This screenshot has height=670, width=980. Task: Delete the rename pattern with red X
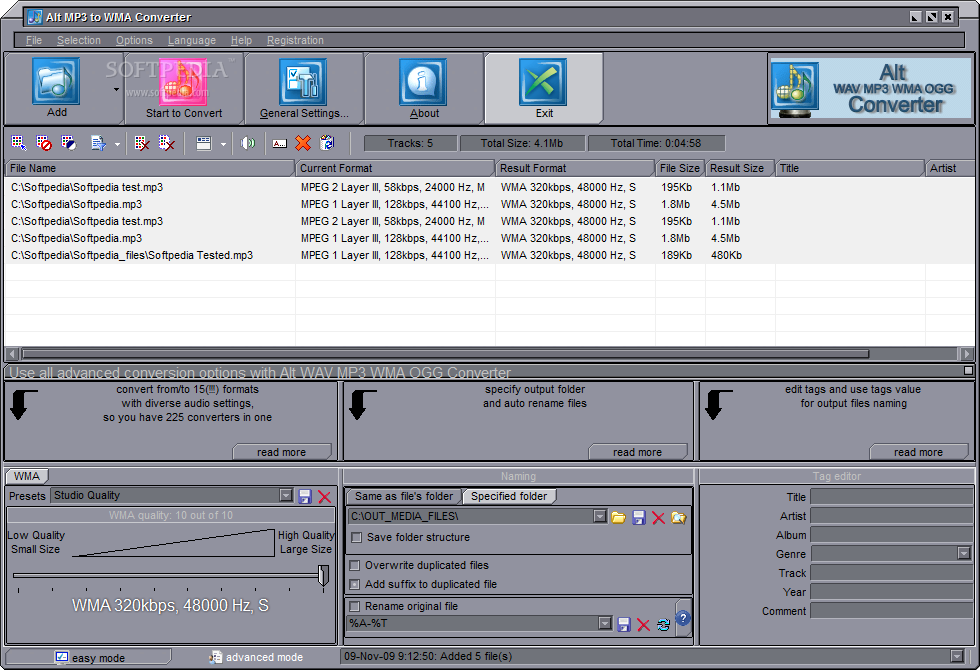coord(643,624)
